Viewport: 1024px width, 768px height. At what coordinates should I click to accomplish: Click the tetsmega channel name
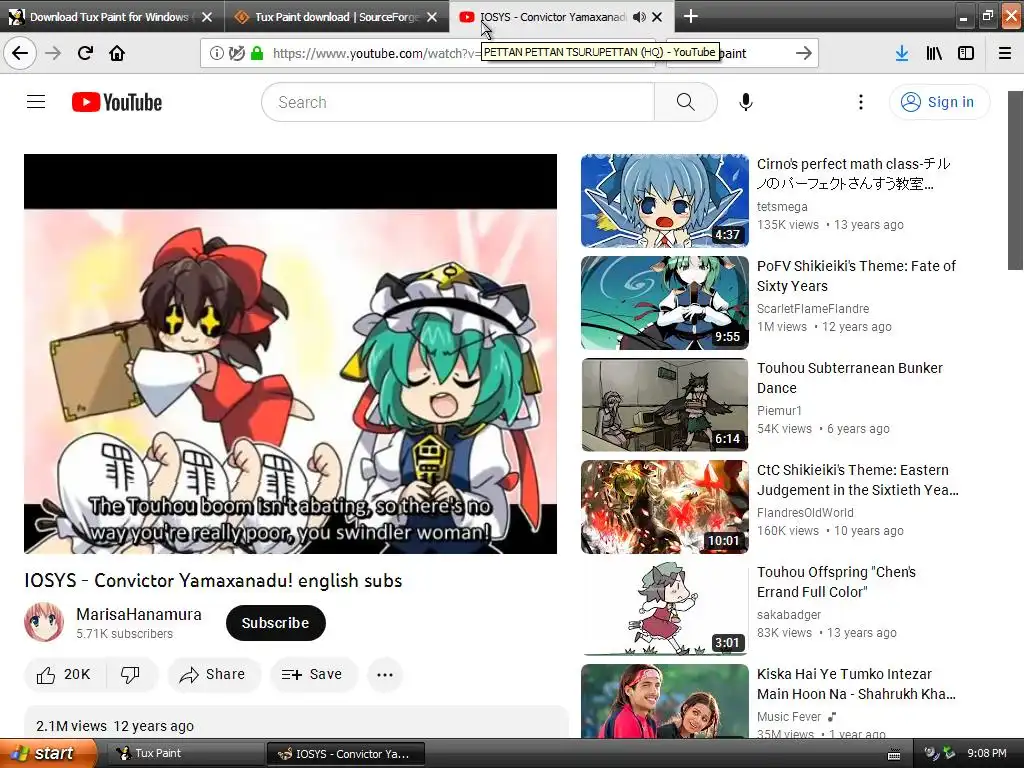point(782,206)
